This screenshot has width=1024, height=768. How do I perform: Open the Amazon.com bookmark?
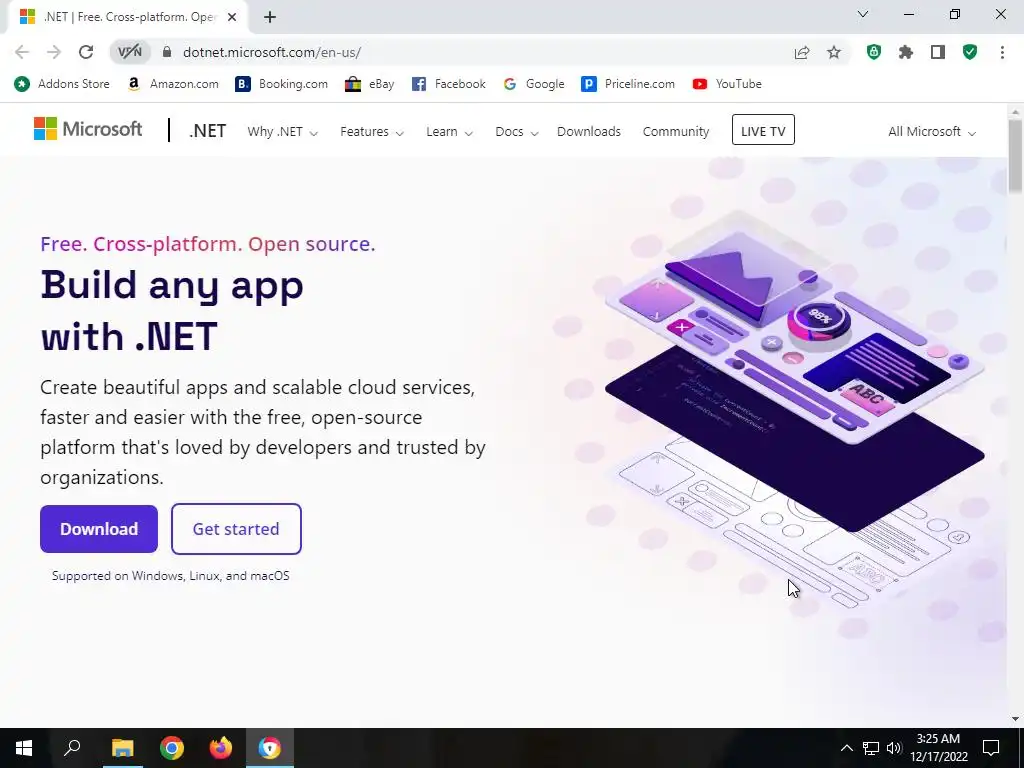coord(172,84)
